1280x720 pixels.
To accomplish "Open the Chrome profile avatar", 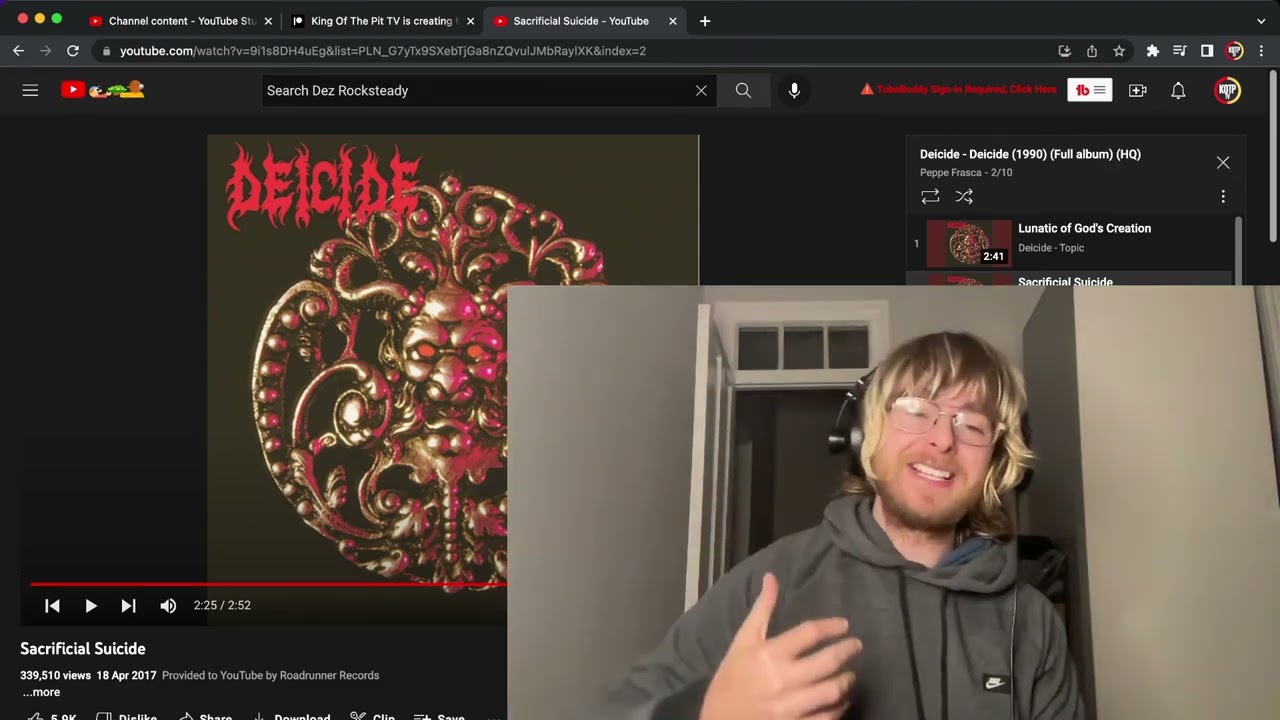I will click(1234, 51).
